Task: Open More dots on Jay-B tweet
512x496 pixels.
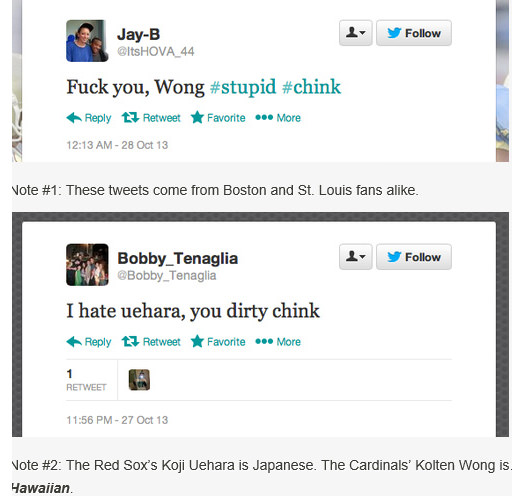Action: pyautogui.click(x=264, y=117)
